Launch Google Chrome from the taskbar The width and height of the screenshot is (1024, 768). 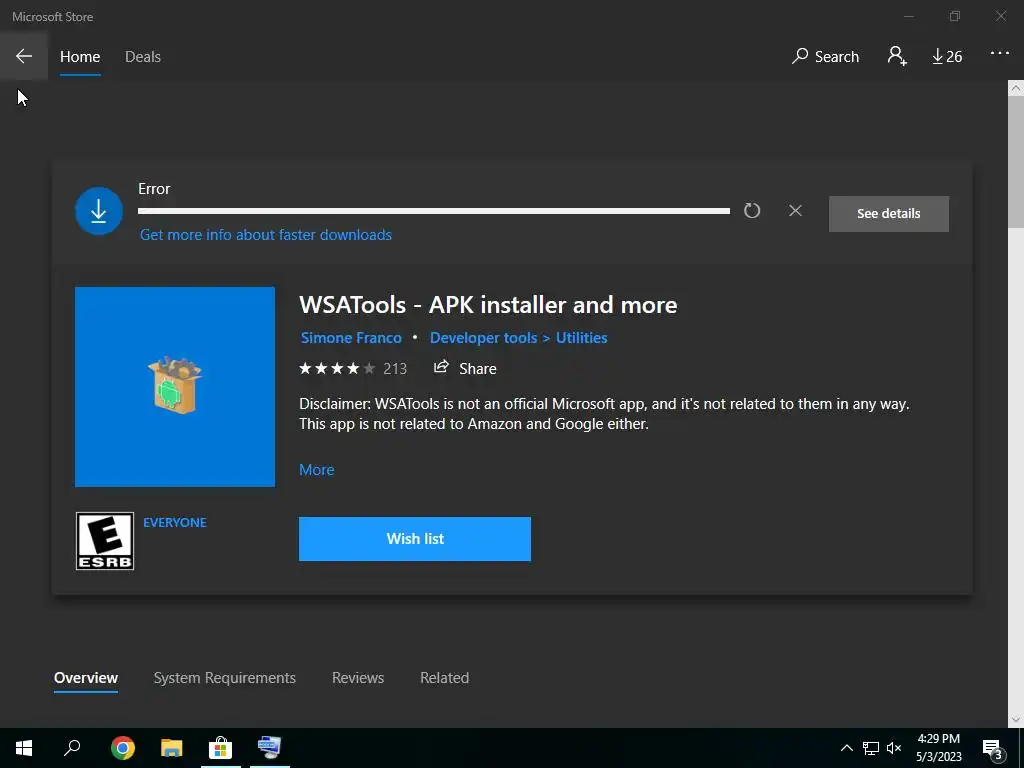(122, 748)
